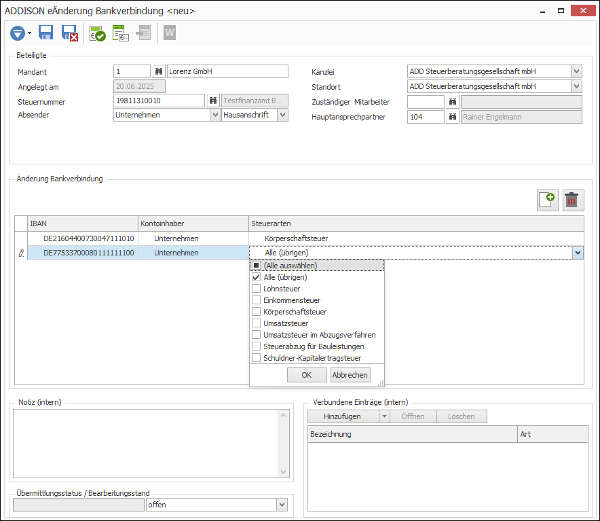Click the blue round menu icon in toolbar
600x521 pixels.
17,33
